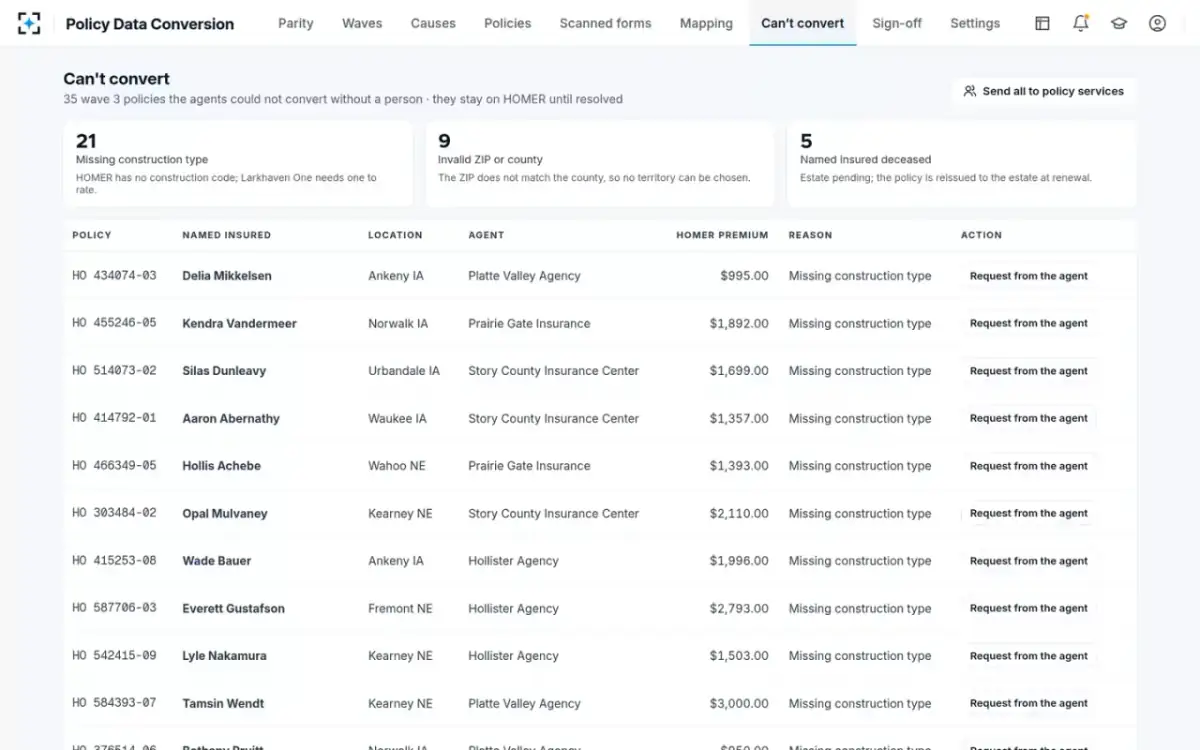This screenshot has height=750, width=1200.
Task: Open named insured Aaron Abernathy
Action: 231,418
